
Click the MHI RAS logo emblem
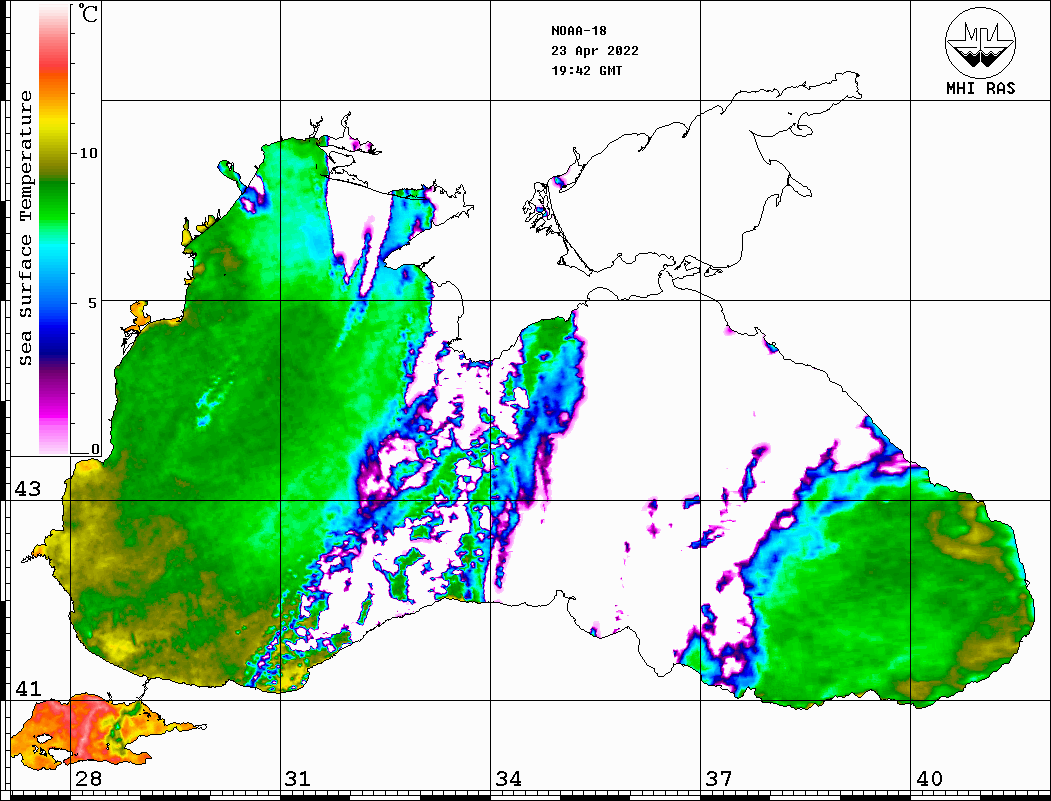point(980,42)
